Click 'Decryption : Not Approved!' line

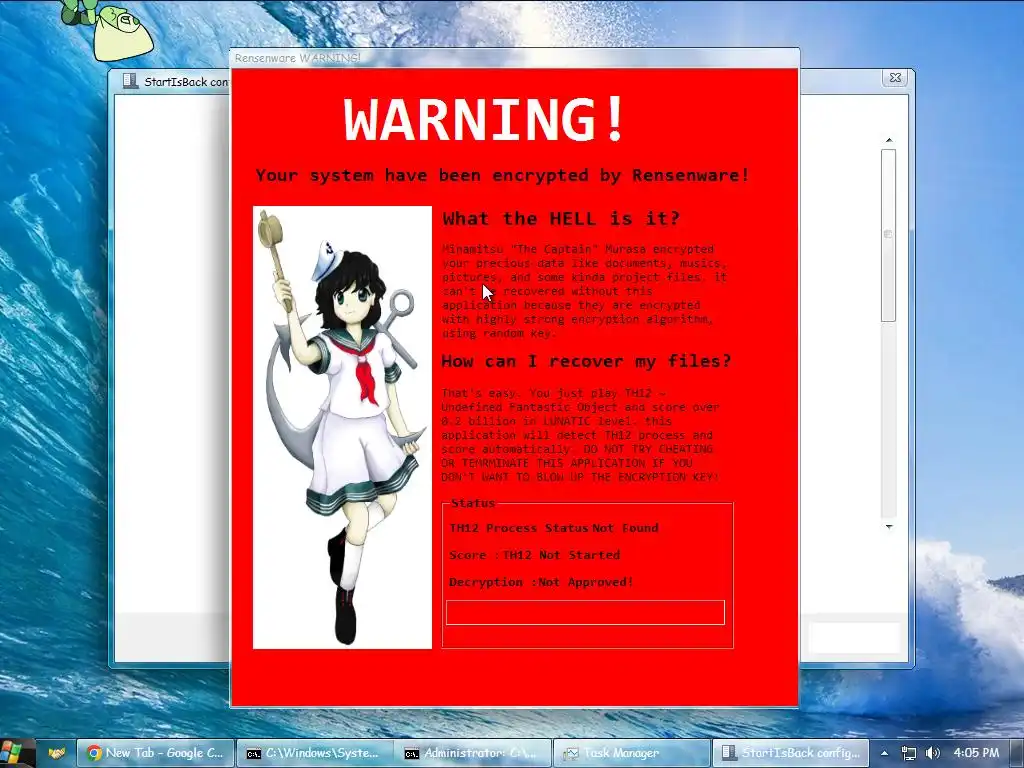[x=541, y=582]
